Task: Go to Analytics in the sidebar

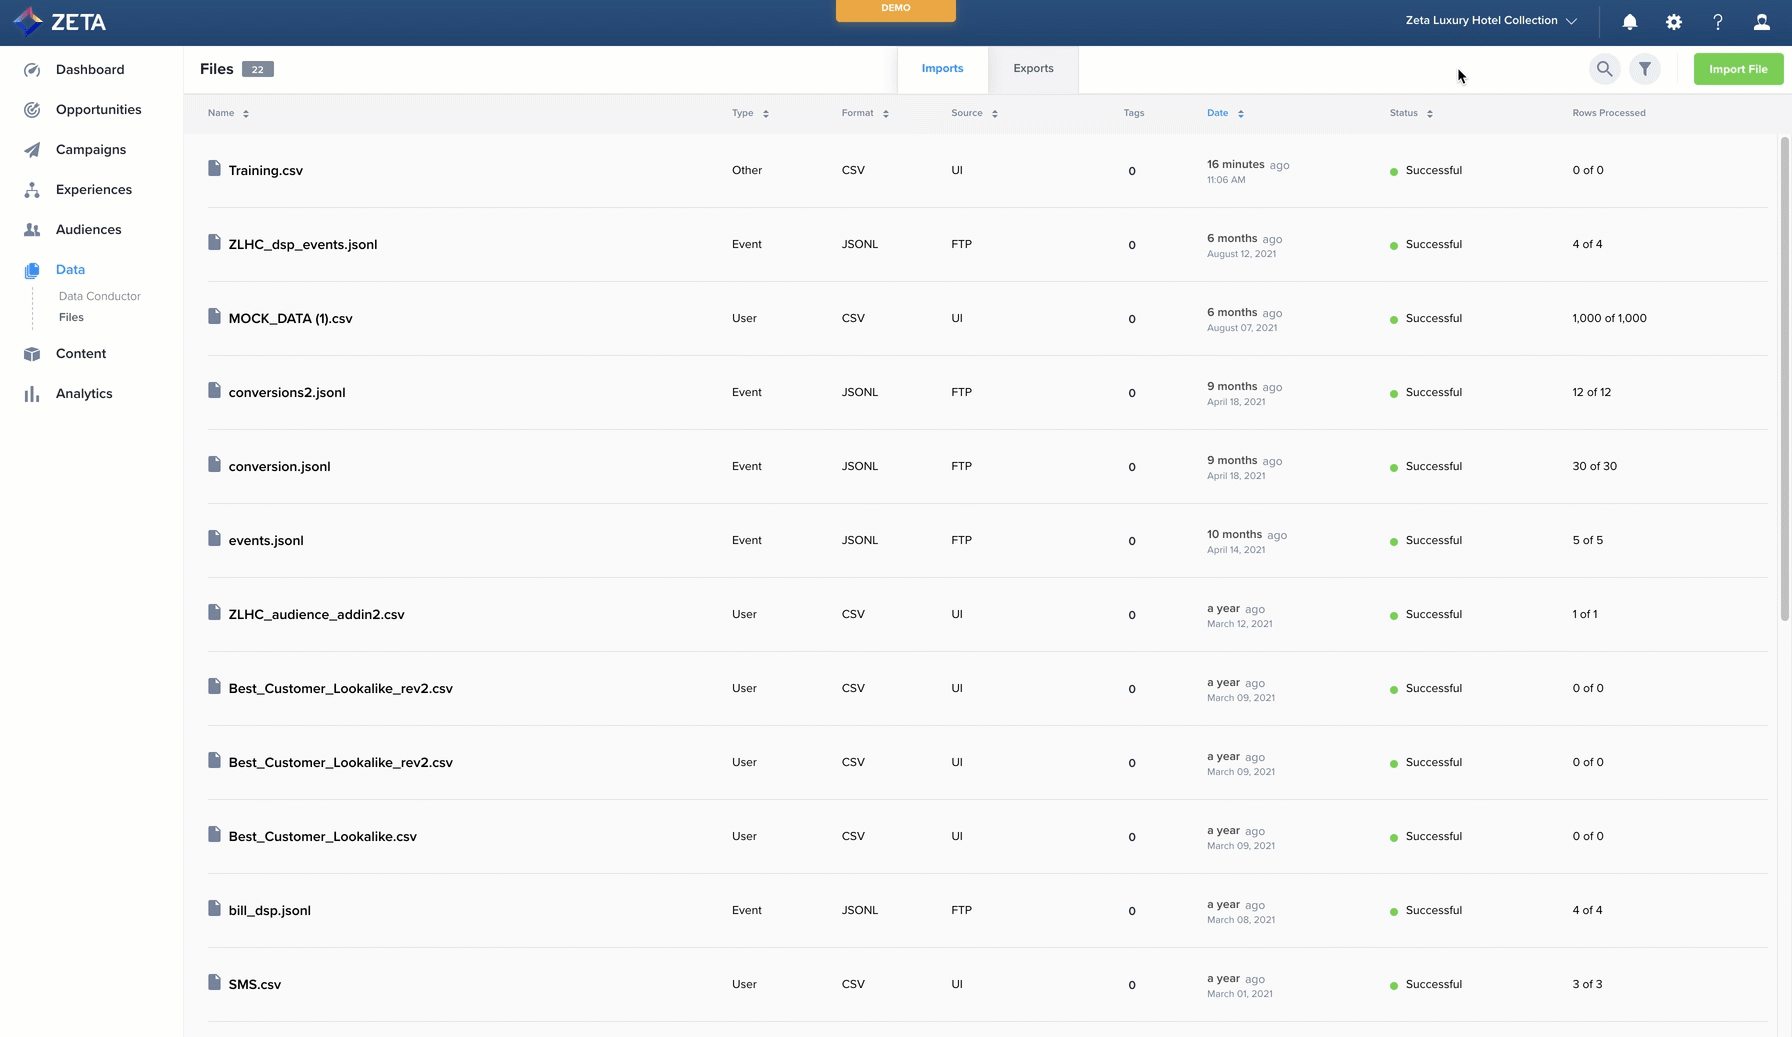Action: tap(84, 394)
